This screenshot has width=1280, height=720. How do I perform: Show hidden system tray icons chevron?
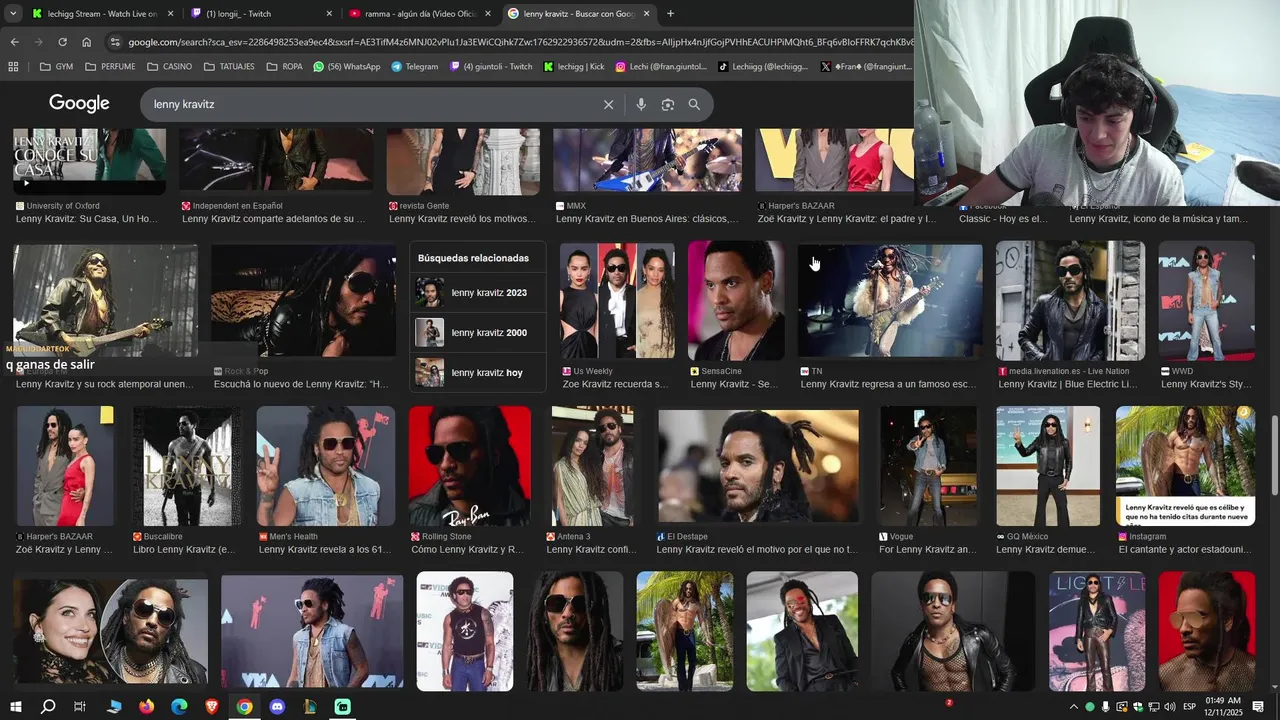pyautogui.click(x=1074, y=707)
